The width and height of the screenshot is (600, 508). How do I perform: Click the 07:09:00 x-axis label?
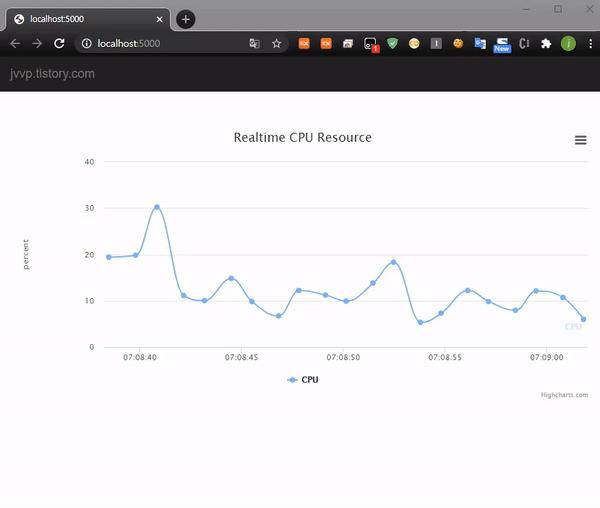pyautogui.click(x=546, y=357)
